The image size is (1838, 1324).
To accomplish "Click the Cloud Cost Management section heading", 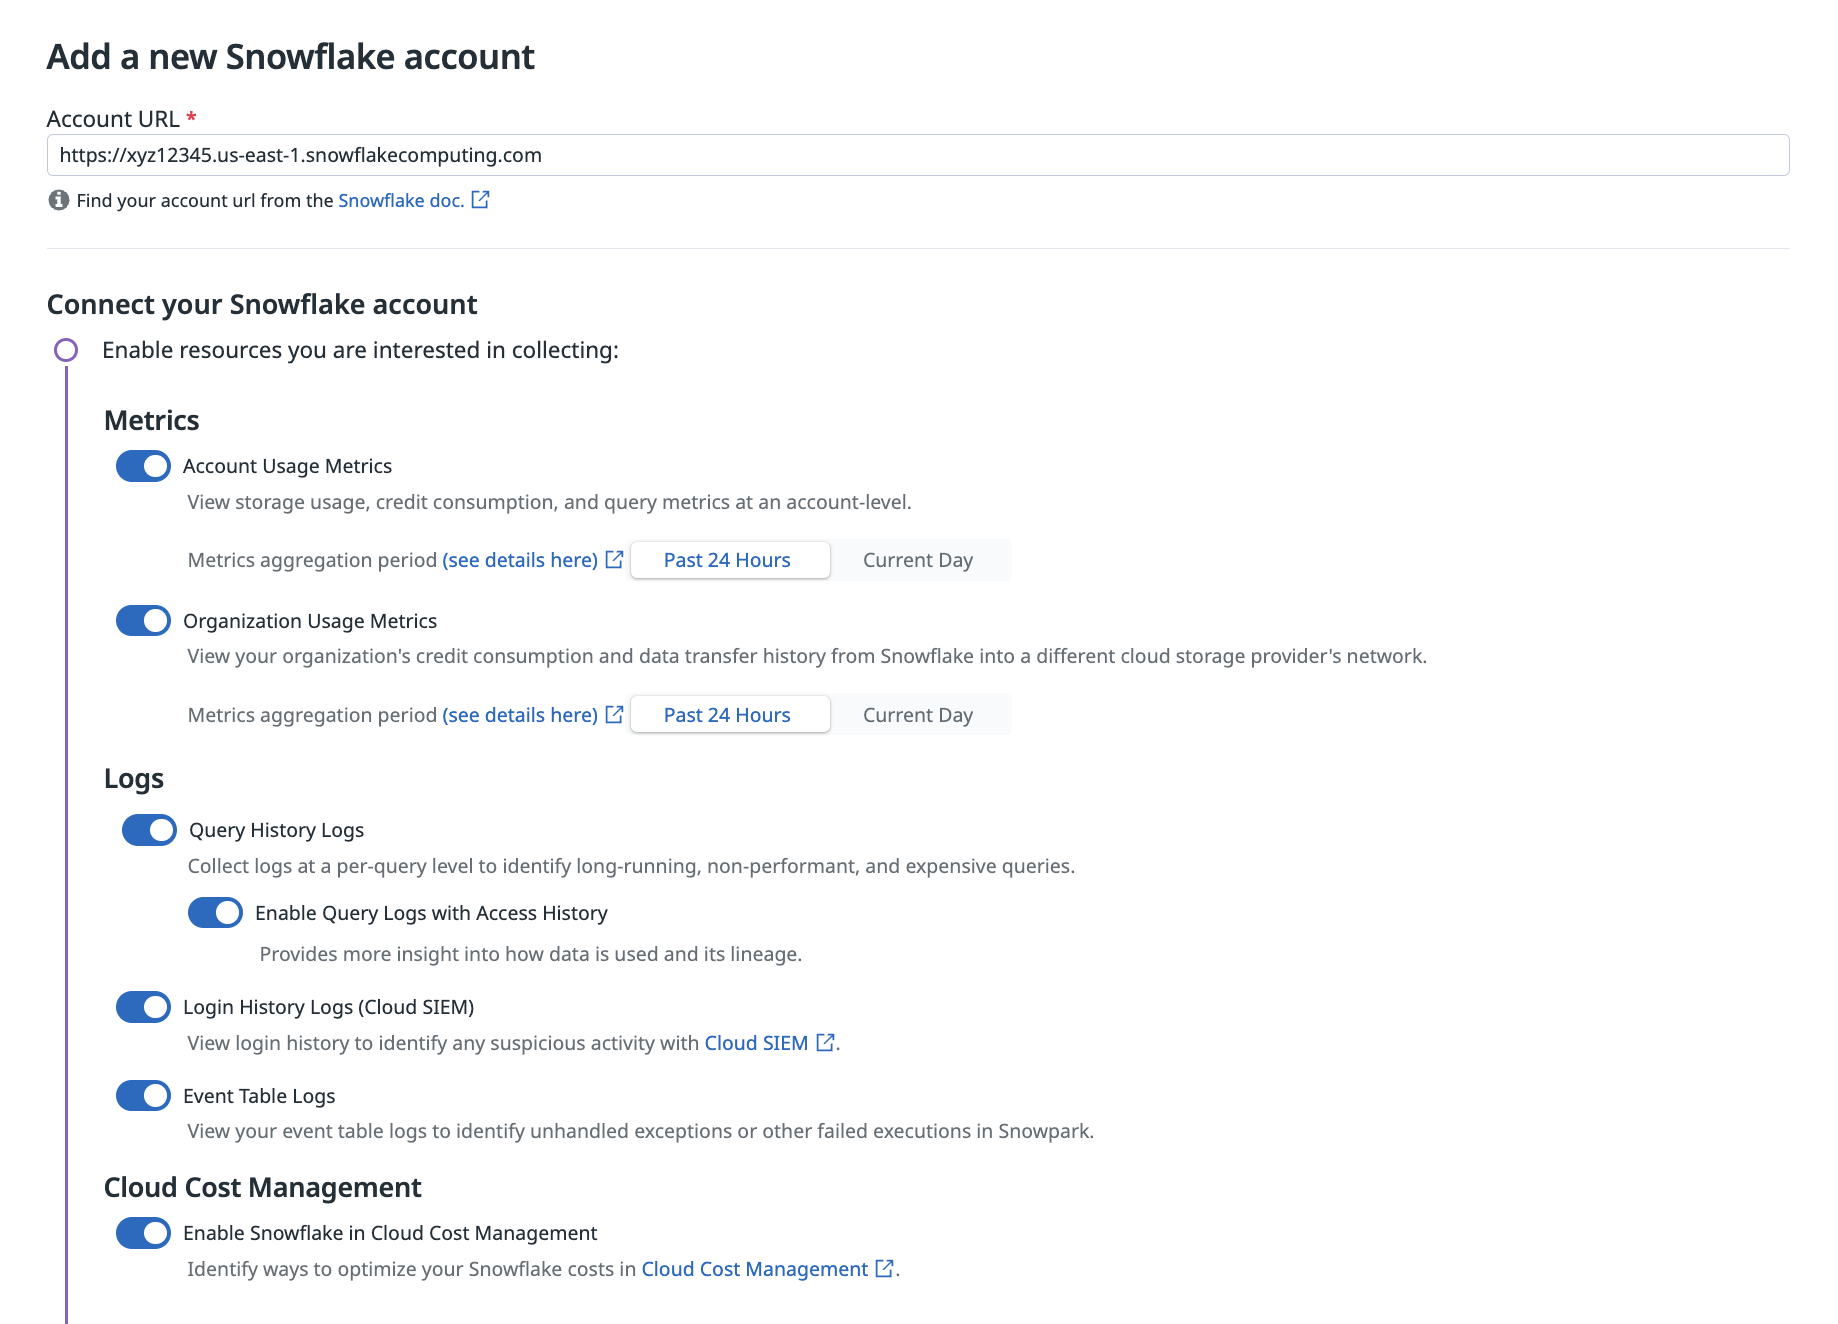I will (263, 1187).
